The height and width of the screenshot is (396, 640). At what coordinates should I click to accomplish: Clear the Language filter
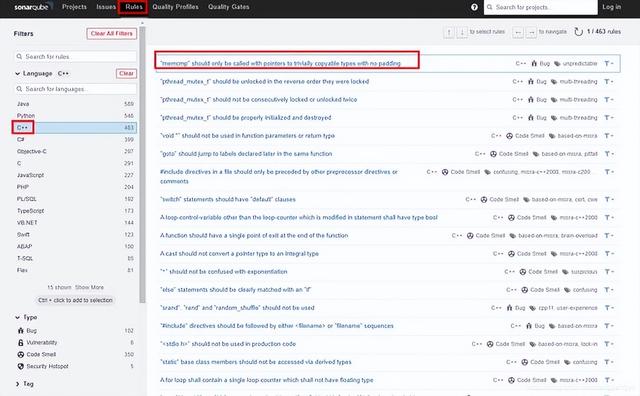coord(126,73)
